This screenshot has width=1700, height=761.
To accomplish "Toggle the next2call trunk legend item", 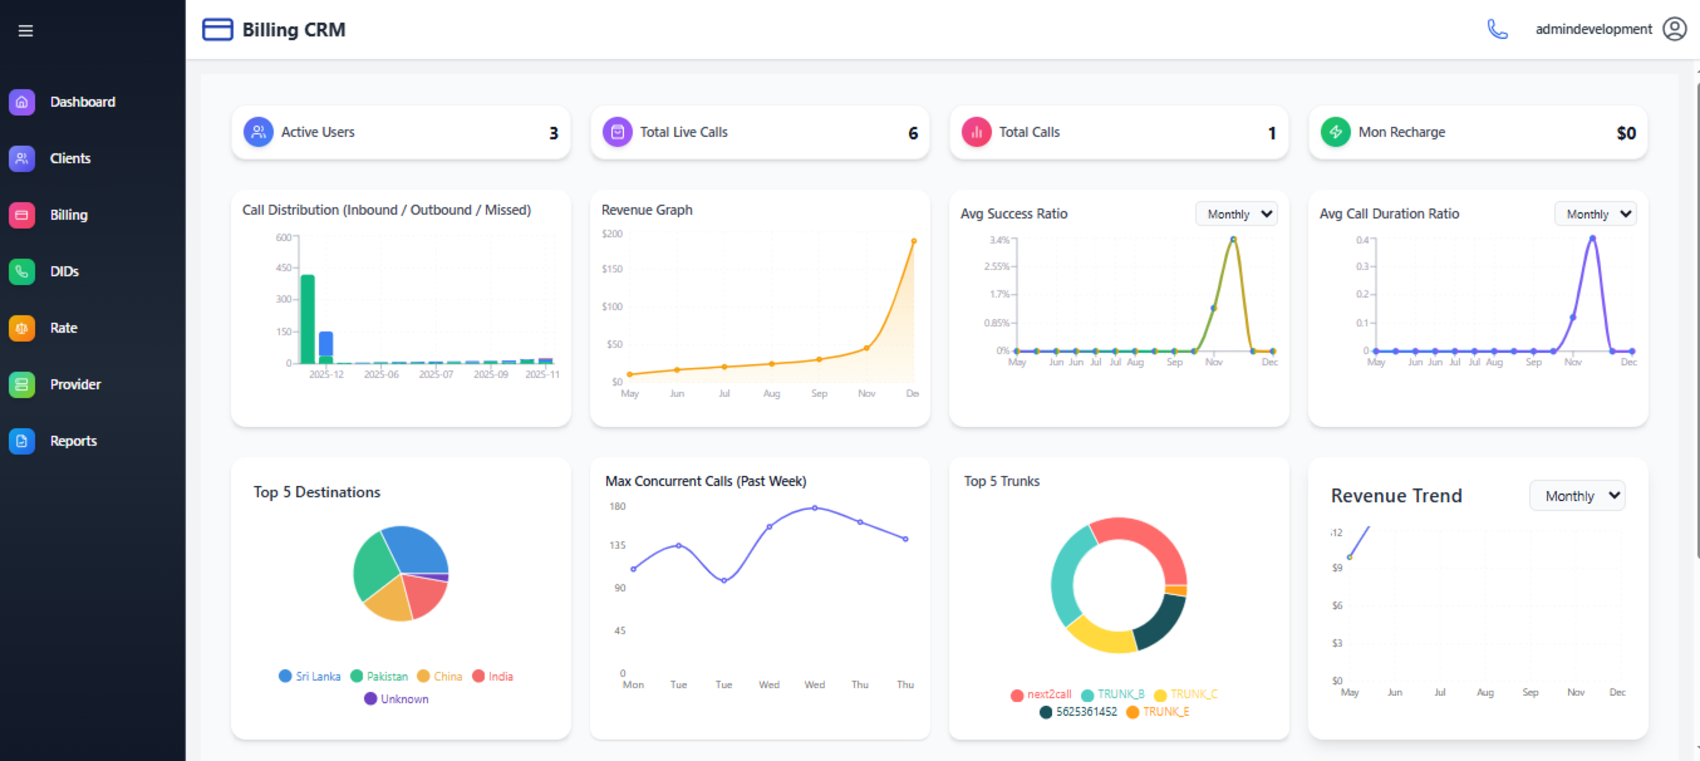I will pos(1040,695).
